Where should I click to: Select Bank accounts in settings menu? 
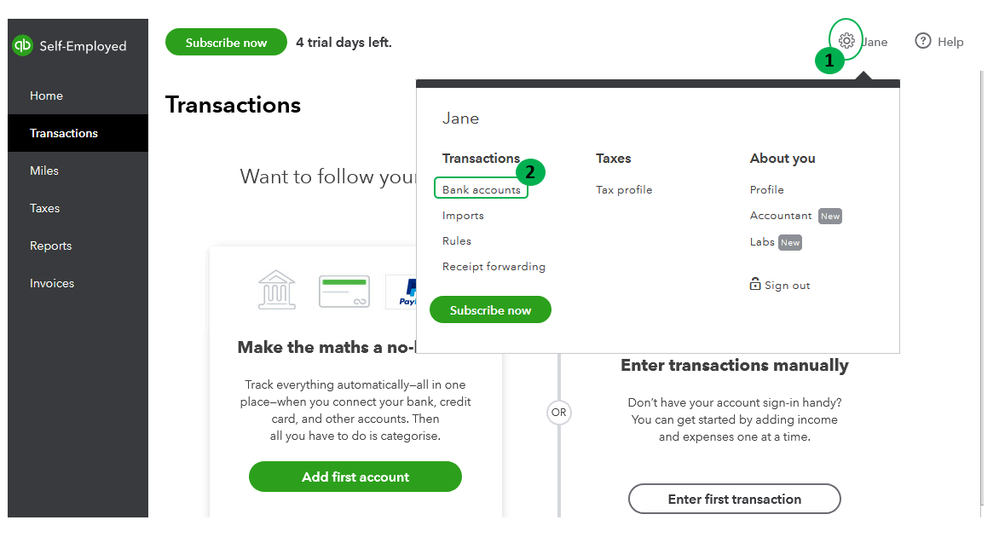(481, 190)
